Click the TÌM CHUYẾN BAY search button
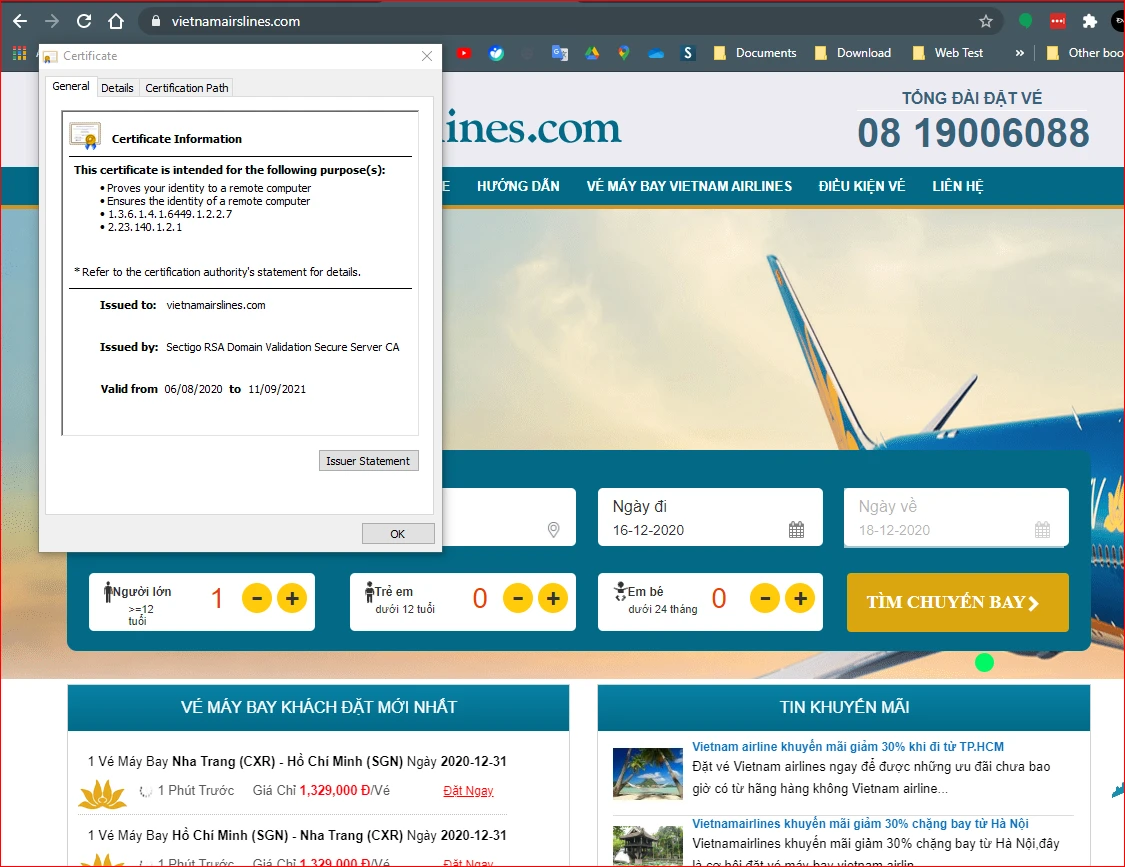Viewport: 1125px width, 867px height. click(x=958, y=602)
